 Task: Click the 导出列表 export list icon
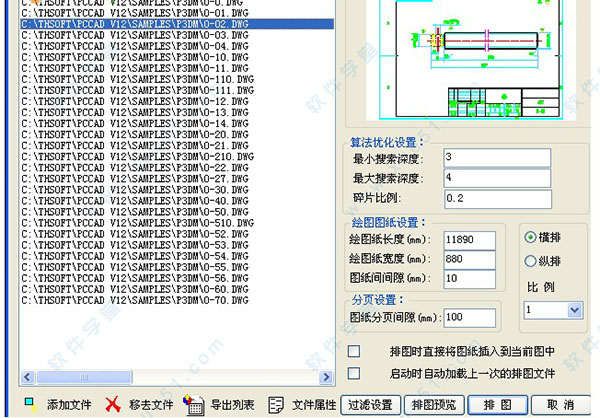[x=194, y=404]
